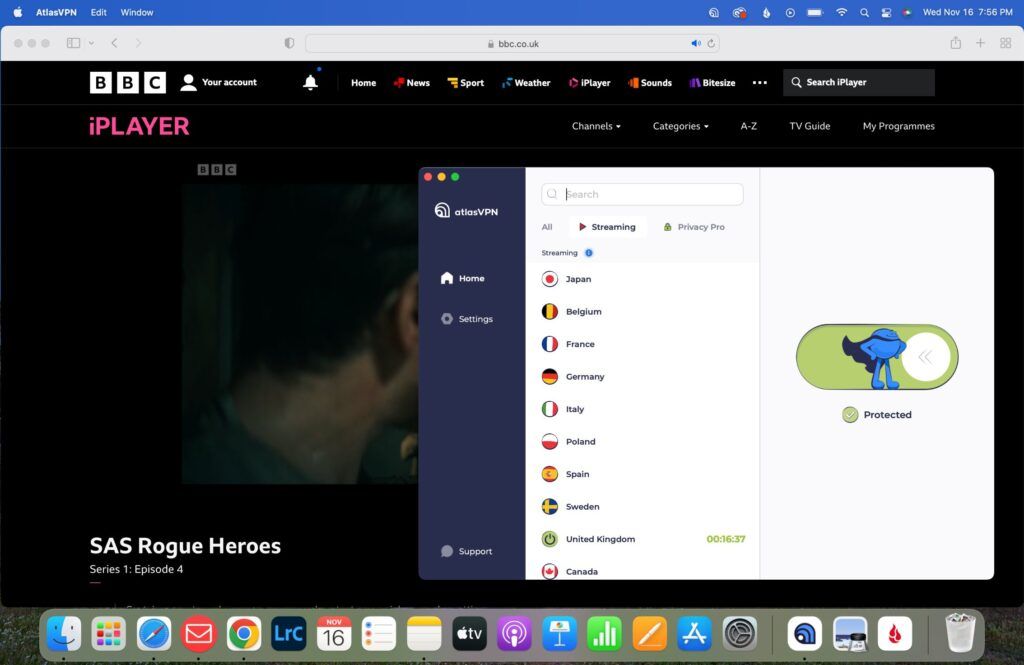Open Support in the AtlasVPN sidebar

(x=466, y=551)
